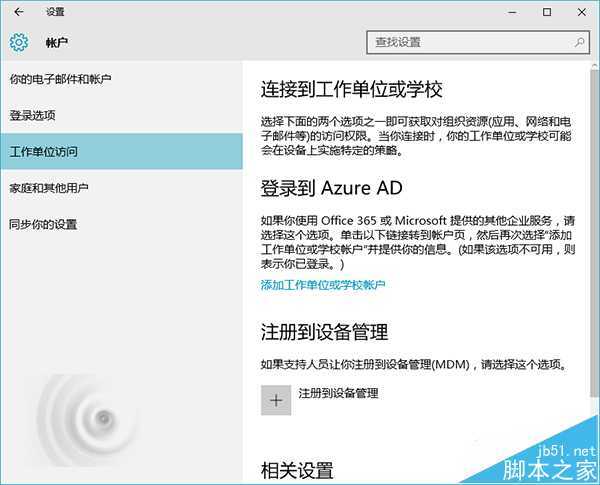Viewport: 600px width, 485px height.
Task: Go back with the arrow icon
Action: coord(18,12)
